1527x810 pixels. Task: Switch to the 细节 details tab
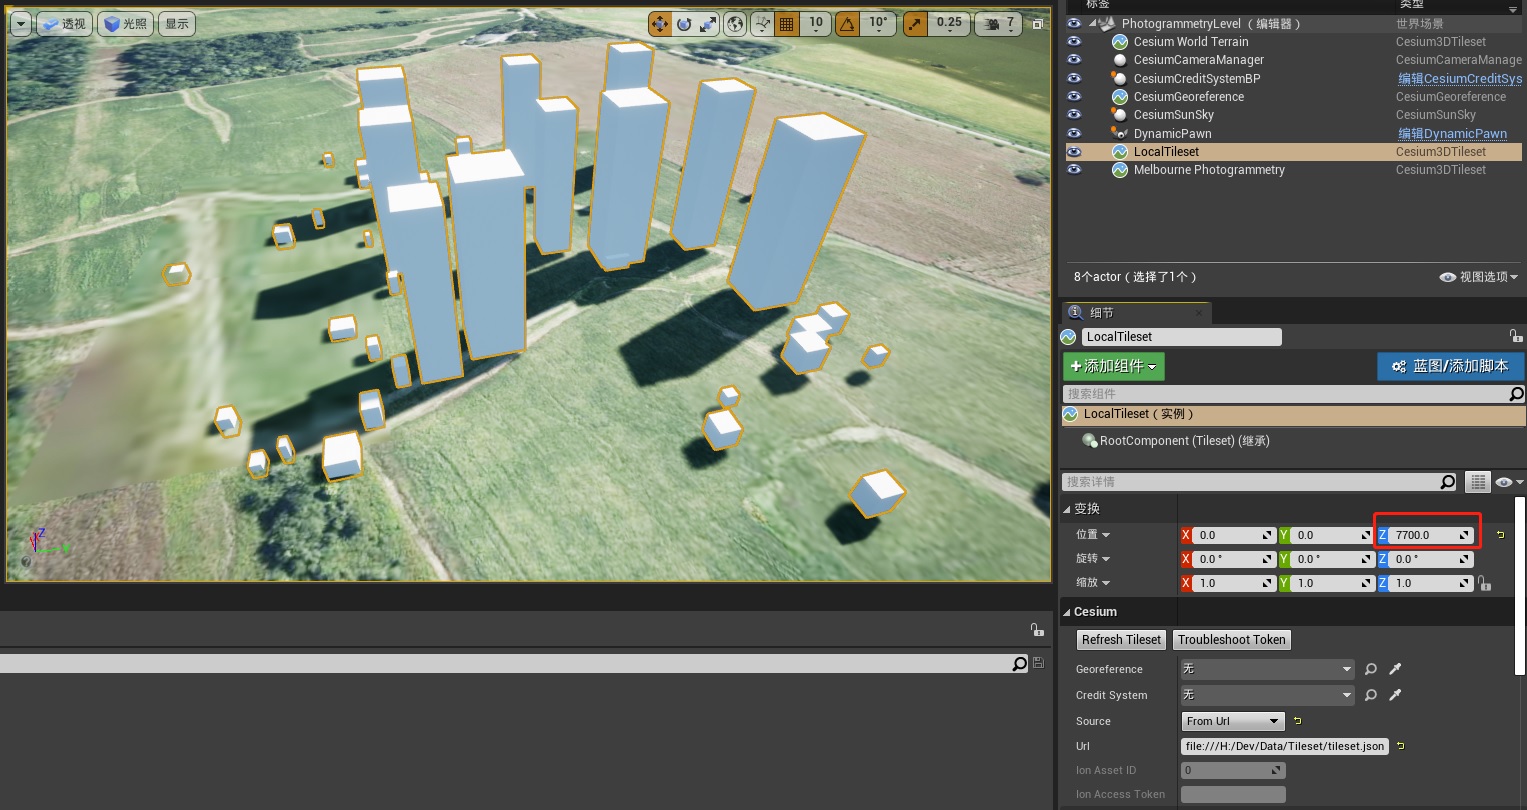point(1137,313)
